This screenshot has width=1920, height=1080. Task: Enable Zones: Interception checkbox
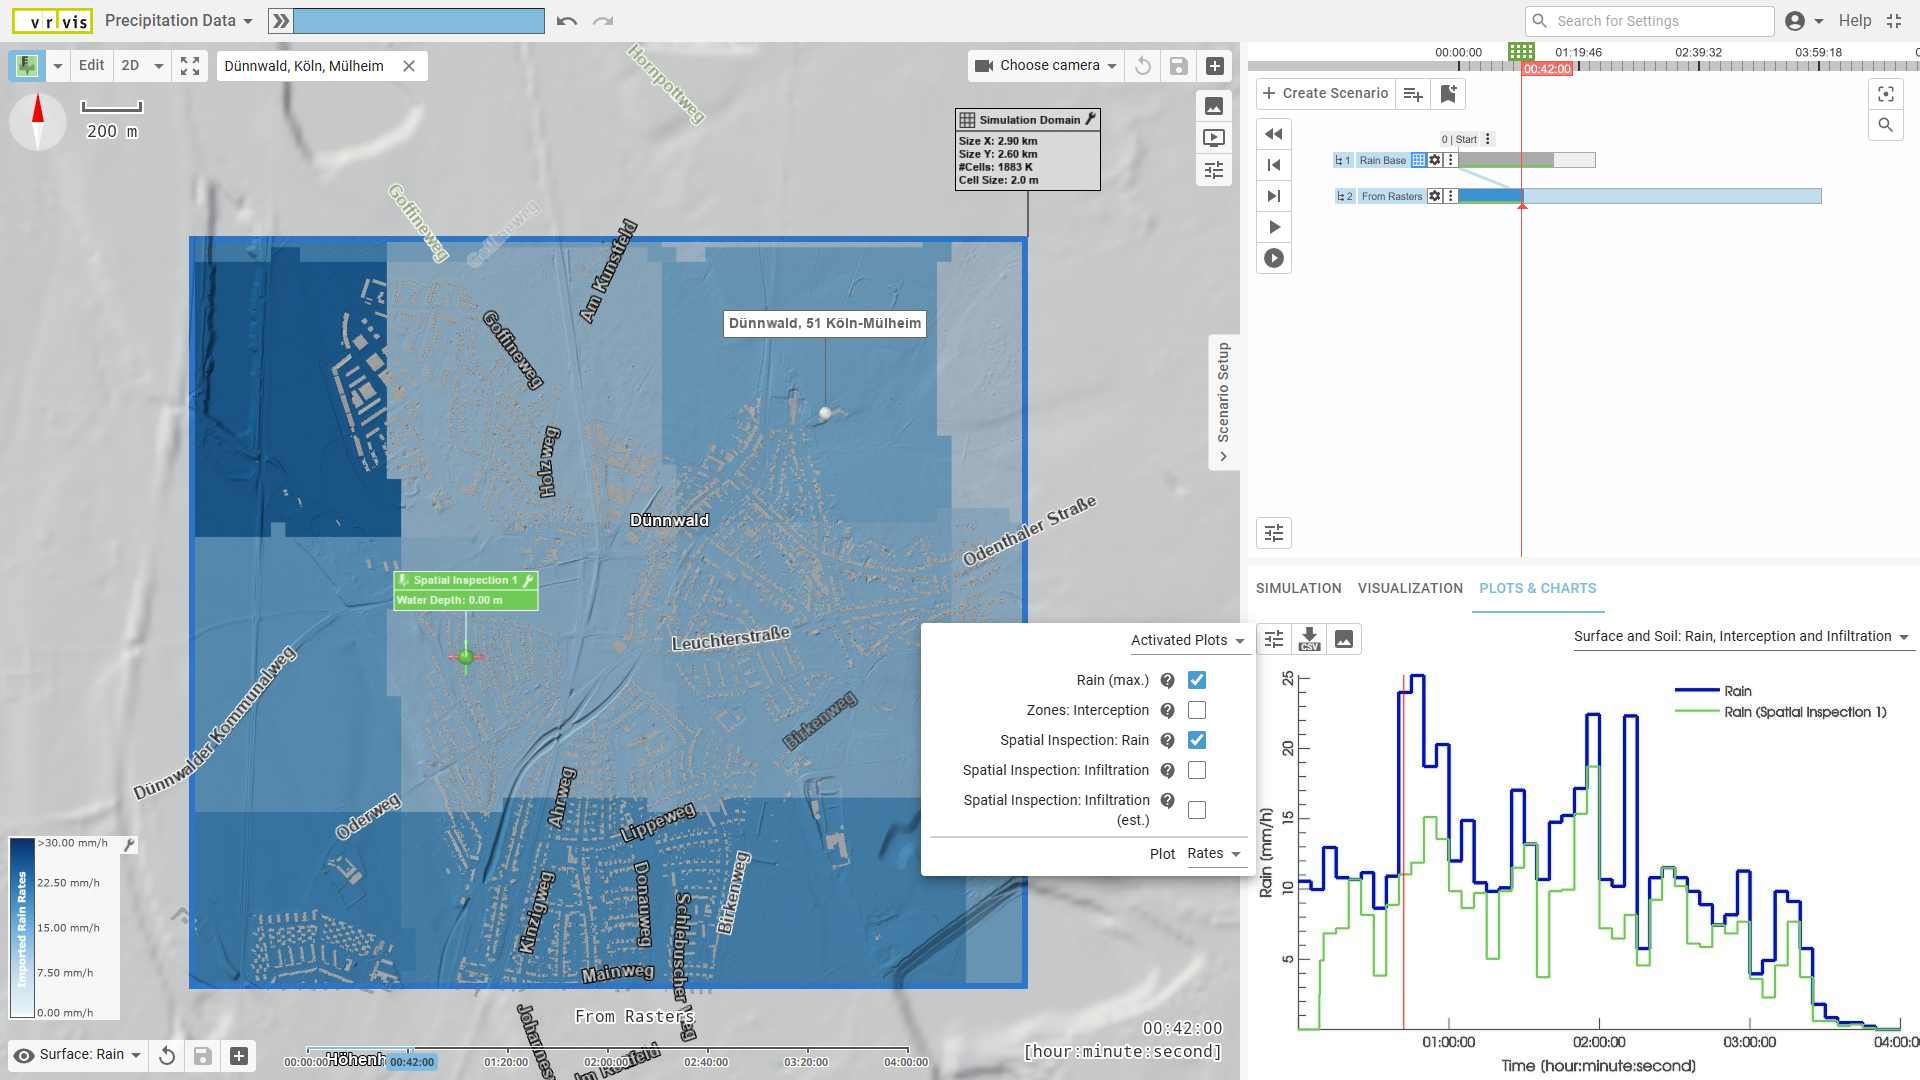point(1197,710)
